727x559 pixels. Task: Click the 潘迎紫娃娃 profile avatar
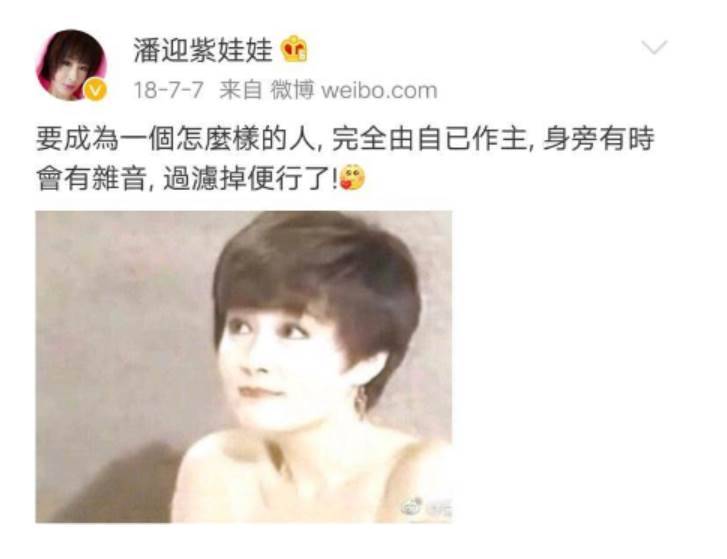point(71,65)
